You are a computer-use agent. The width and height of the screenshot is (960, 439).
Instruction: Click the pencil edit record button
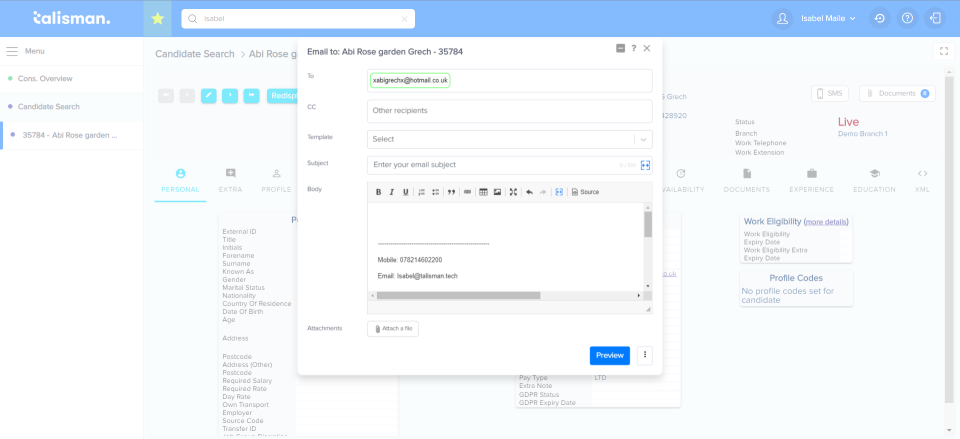click(x=209, y=96)
